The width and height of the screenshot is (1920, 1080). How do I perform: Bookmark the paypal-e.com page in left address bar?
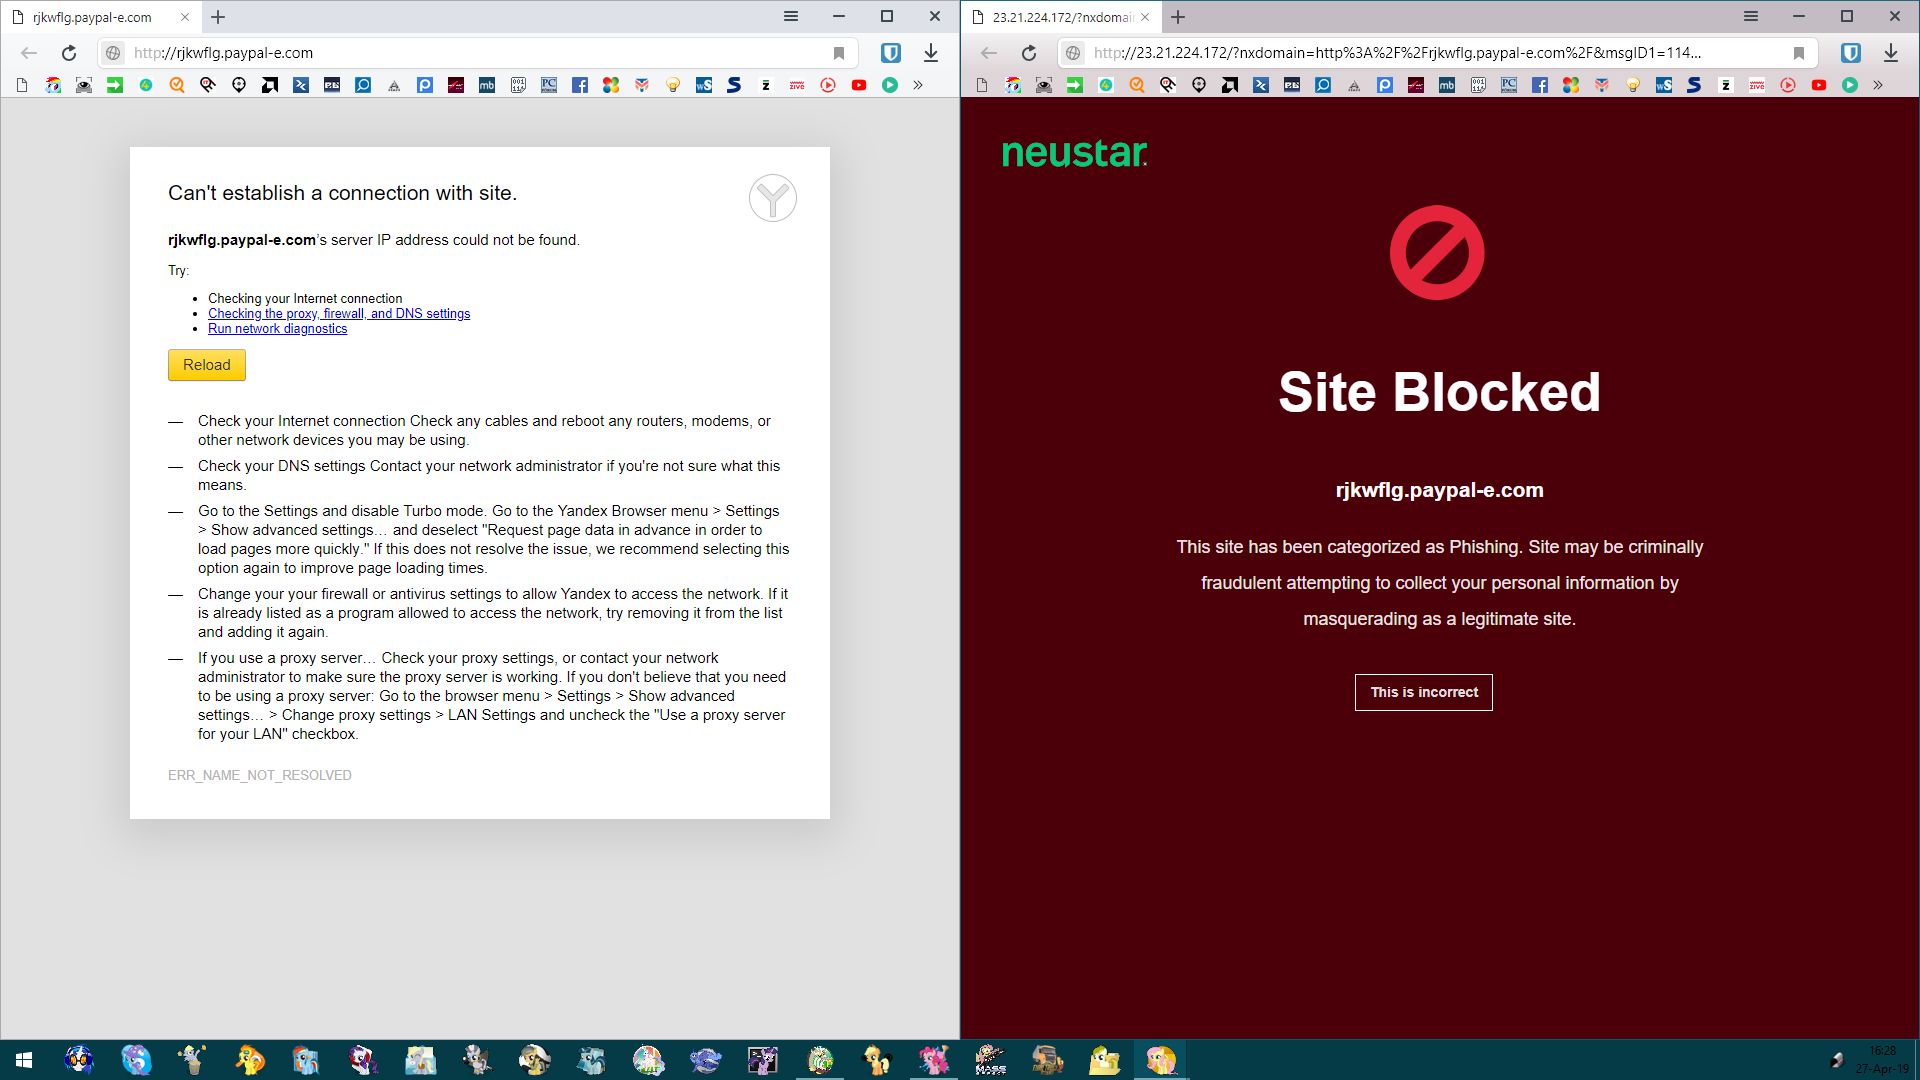click(839, 53)
